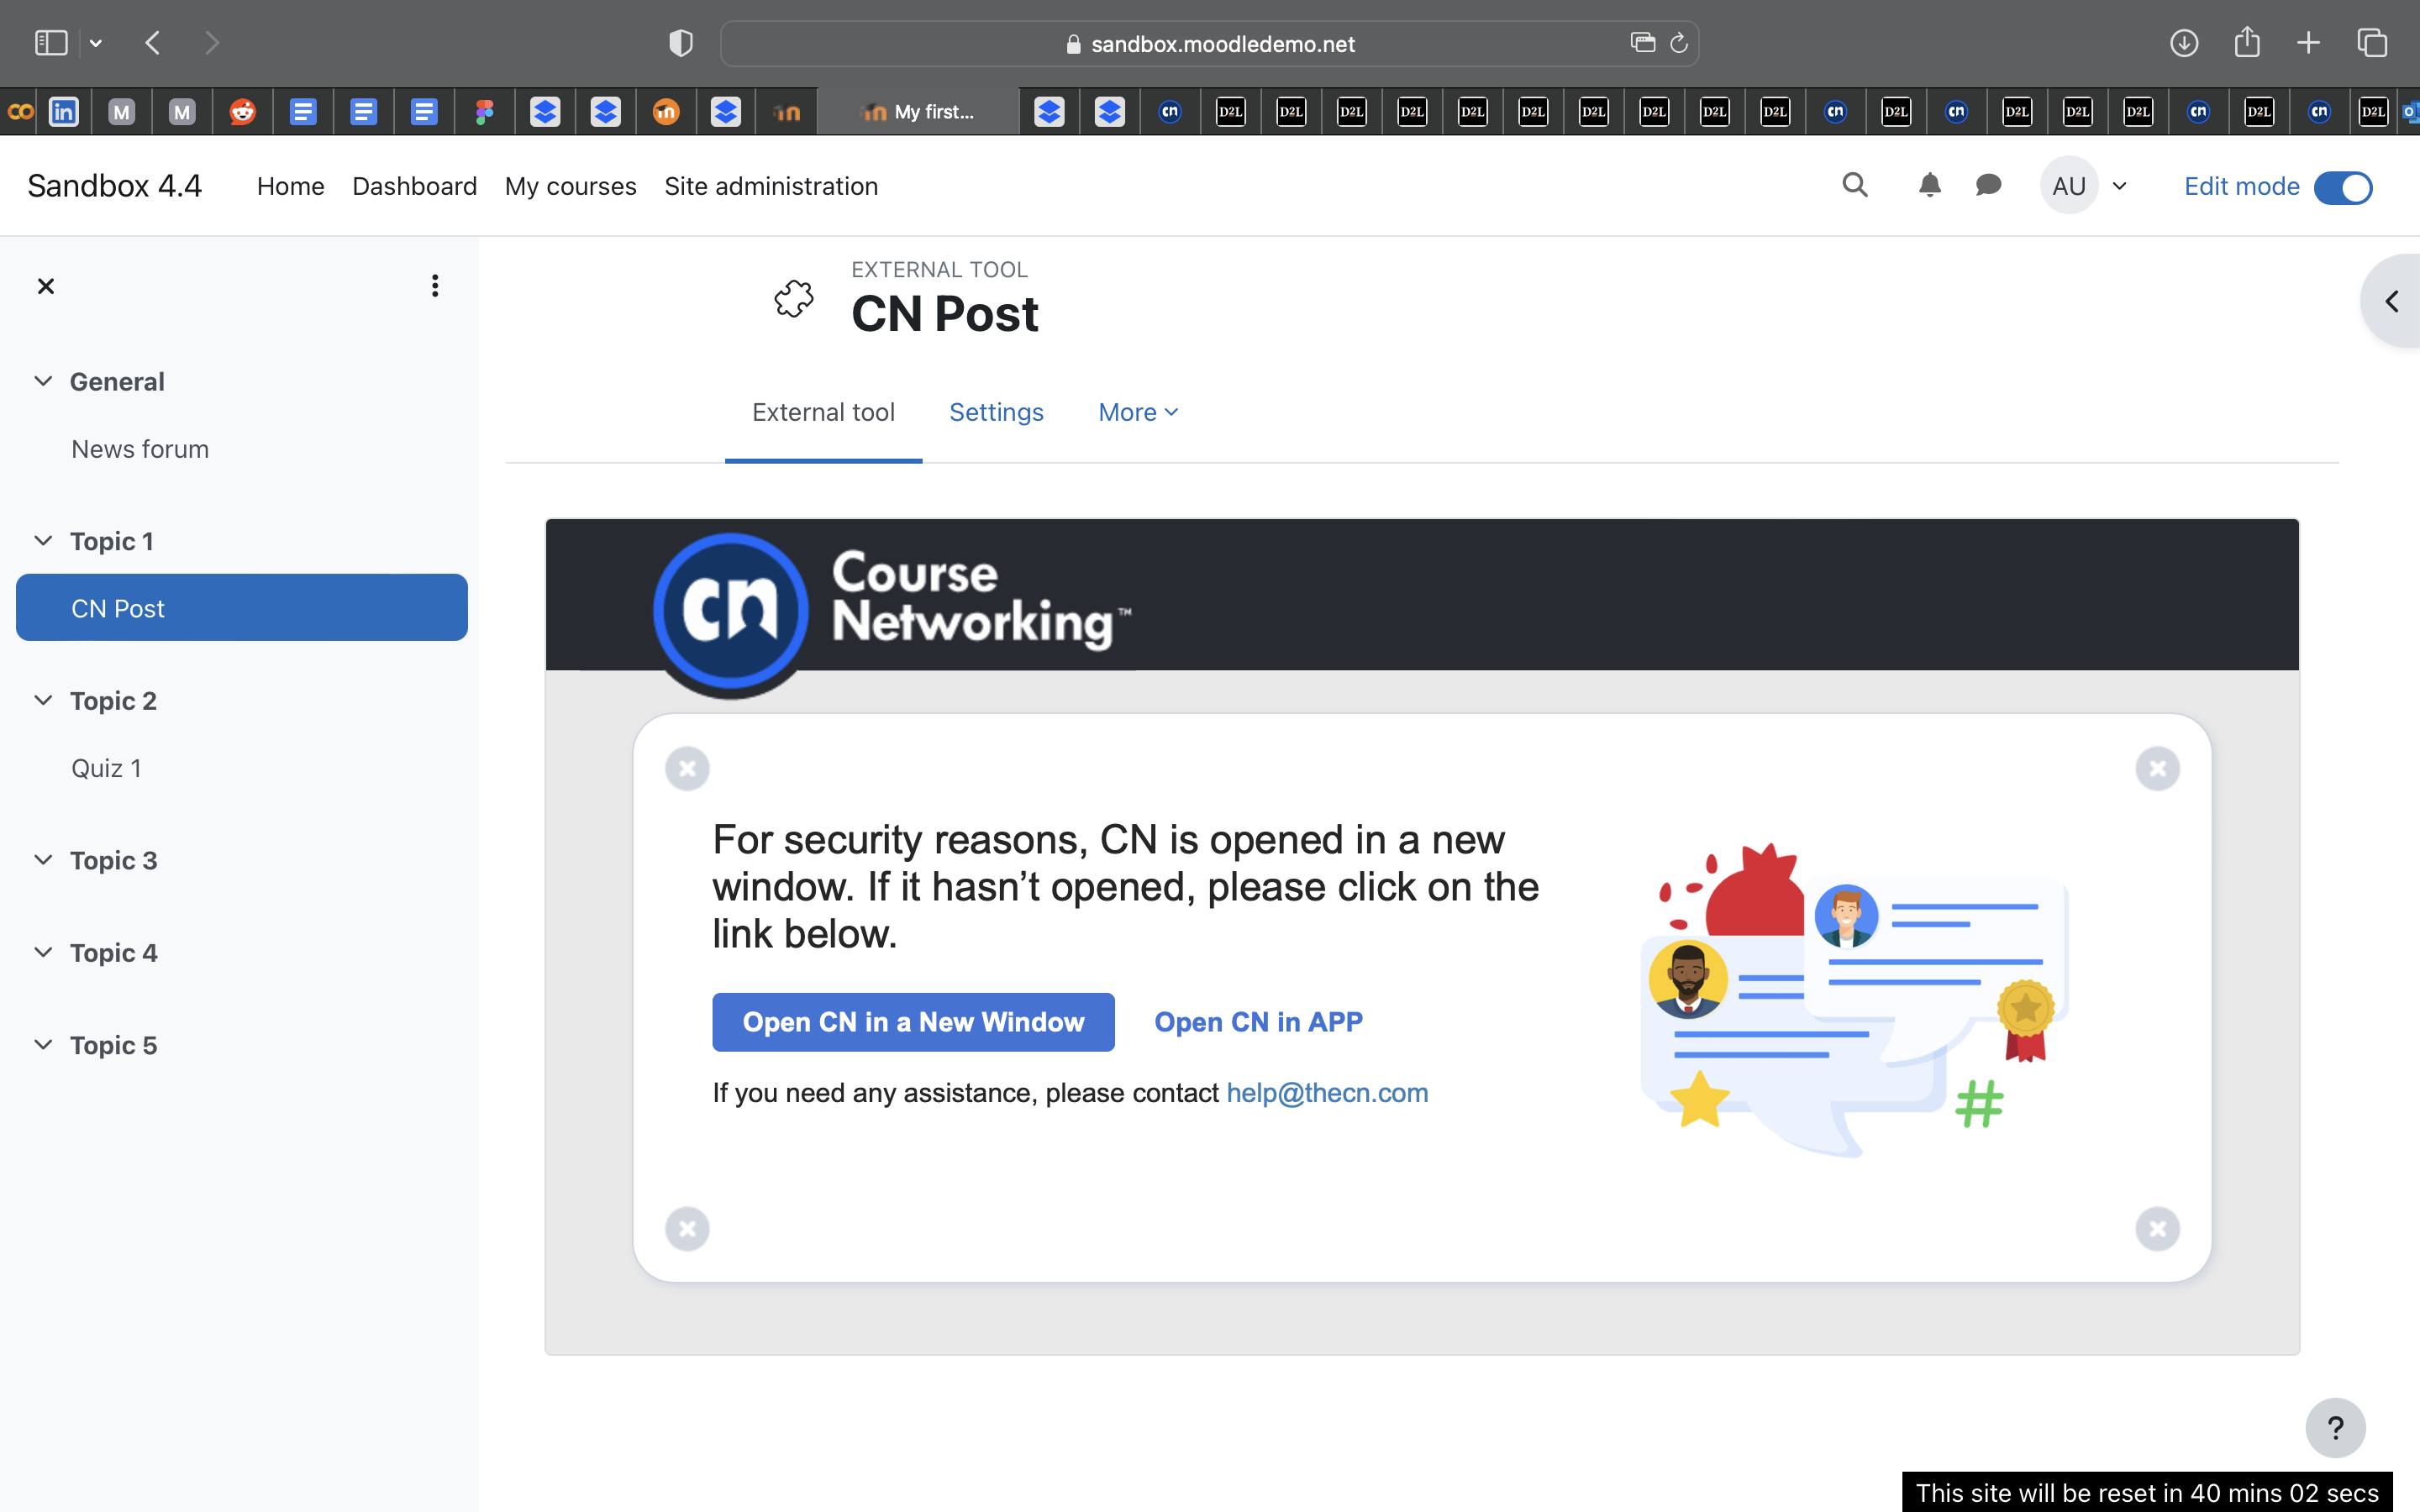Screen dimensions: 2420x1512
Task: Open Dashboard in the navigation bar
Action: [415, 186]
